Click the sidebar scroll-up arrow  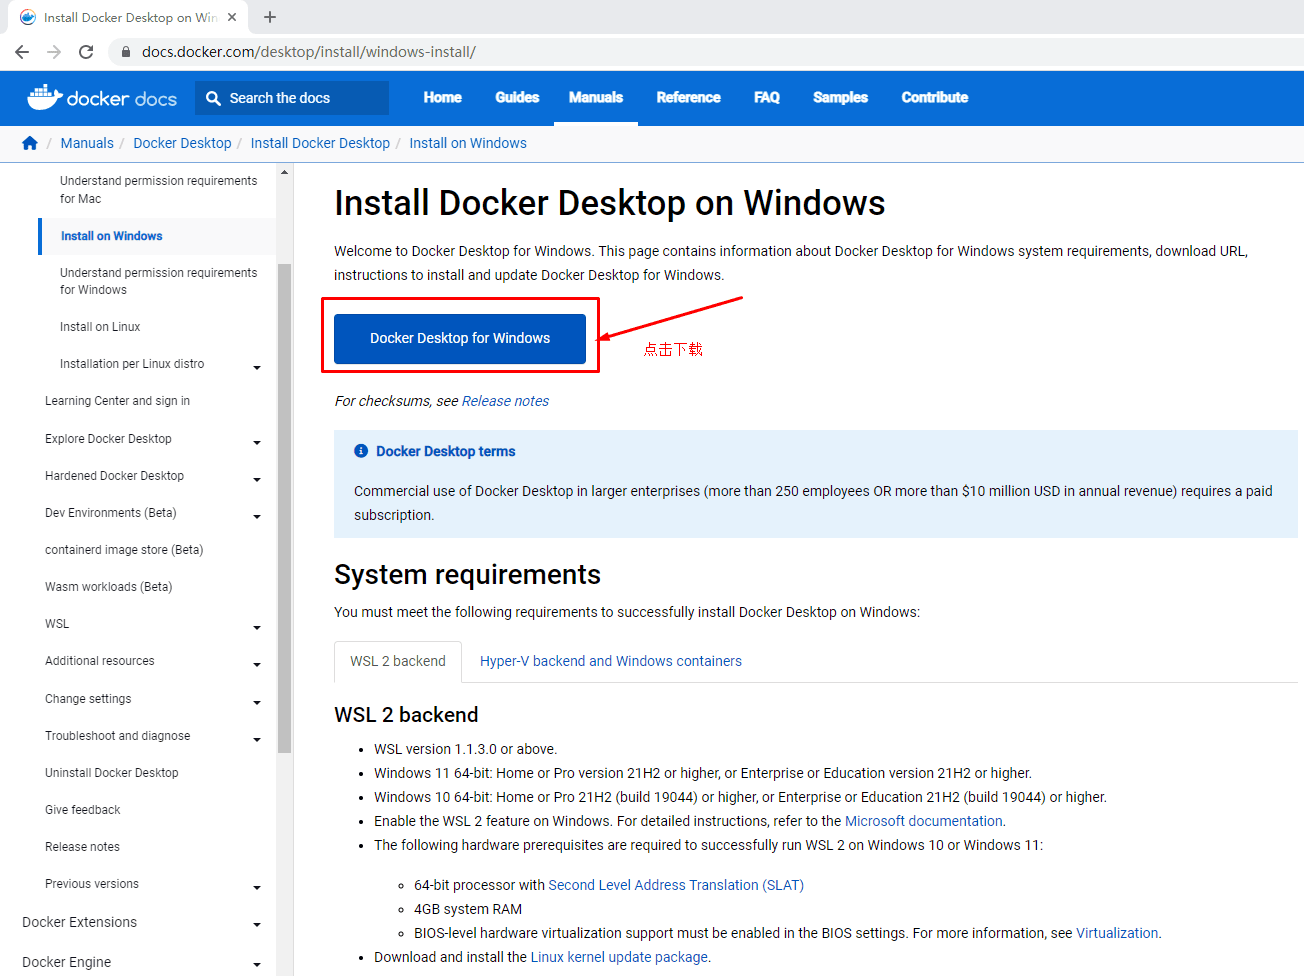[x=285, y=172]
